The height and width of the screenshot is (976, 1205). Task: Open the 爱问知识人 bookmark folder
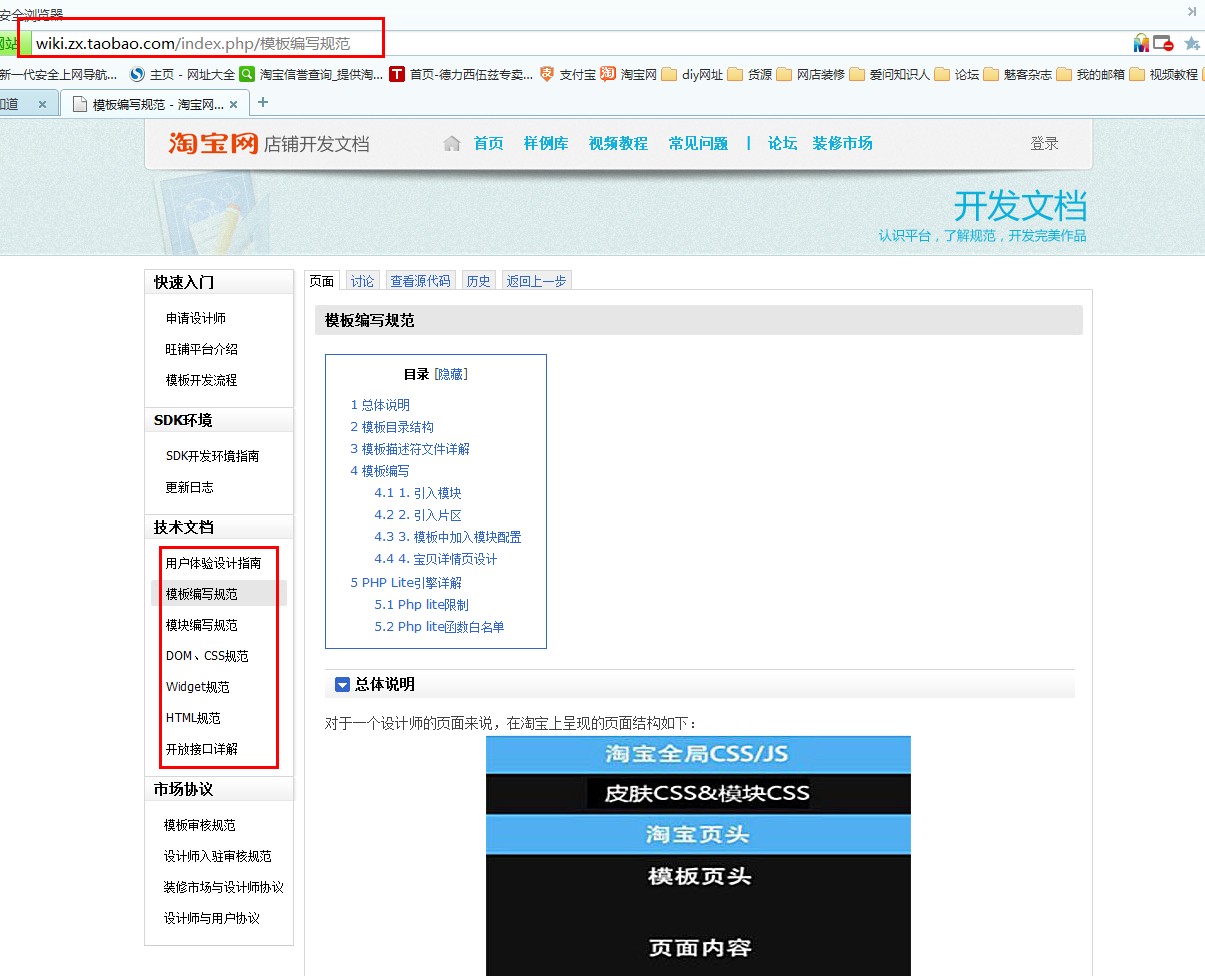pos(890,74)
